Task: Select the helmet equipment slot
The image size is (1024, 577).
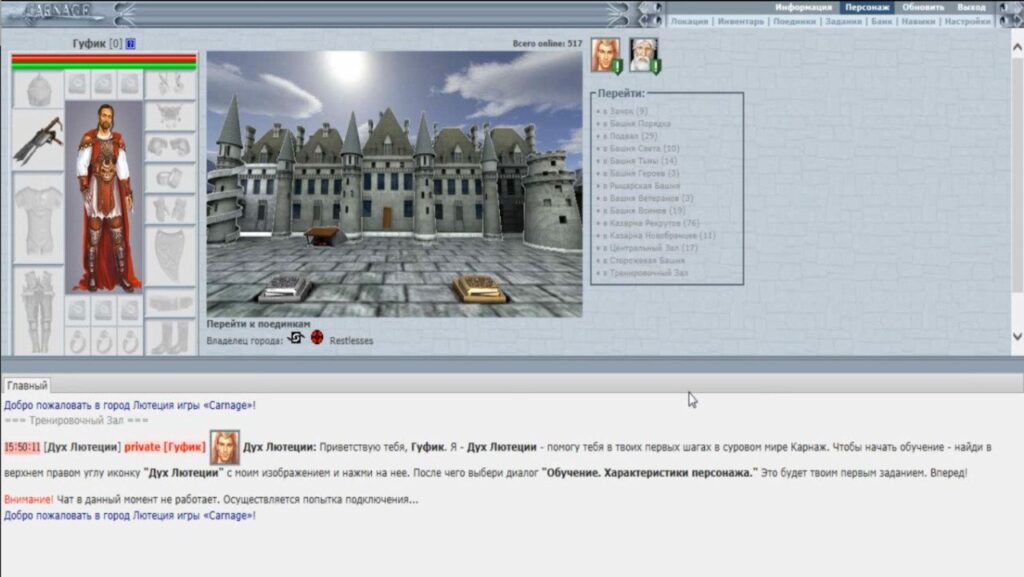Action: tap(39, 89)
